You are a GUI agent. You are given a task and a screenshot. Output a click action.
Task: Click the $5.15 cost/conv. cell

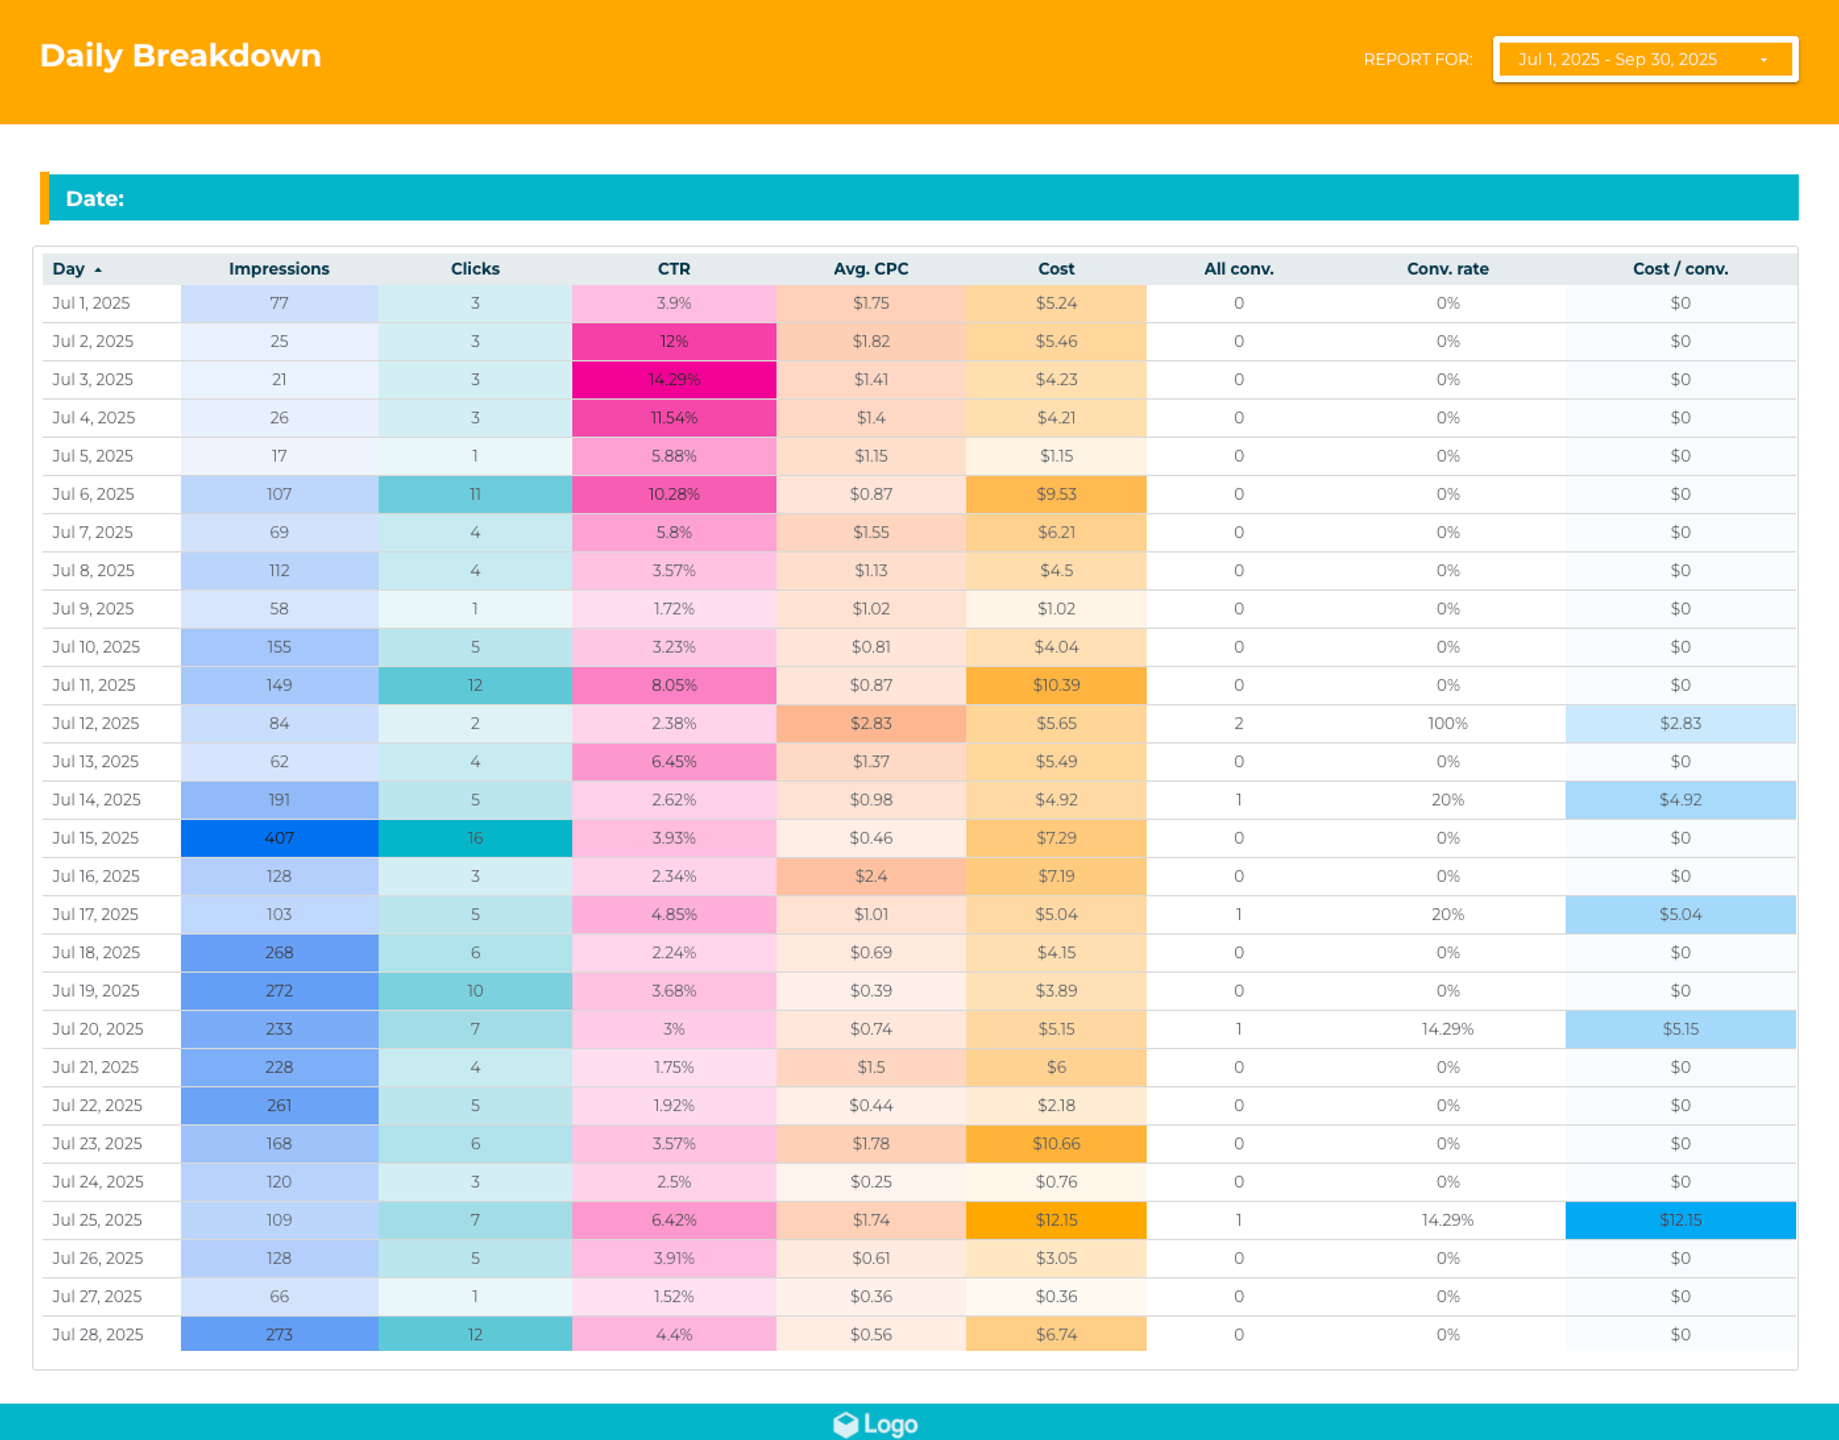coord(1681,1029)
